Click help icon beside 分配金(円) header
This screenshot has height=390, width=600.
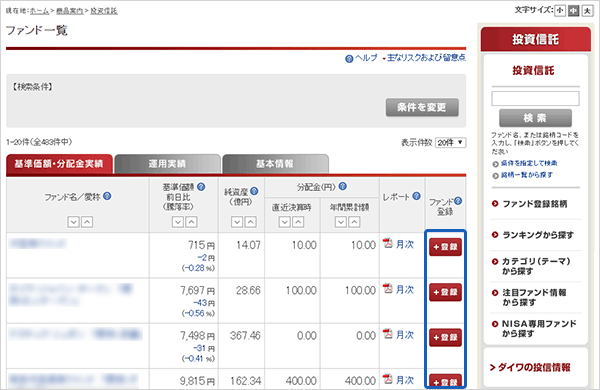pos(343,186)
